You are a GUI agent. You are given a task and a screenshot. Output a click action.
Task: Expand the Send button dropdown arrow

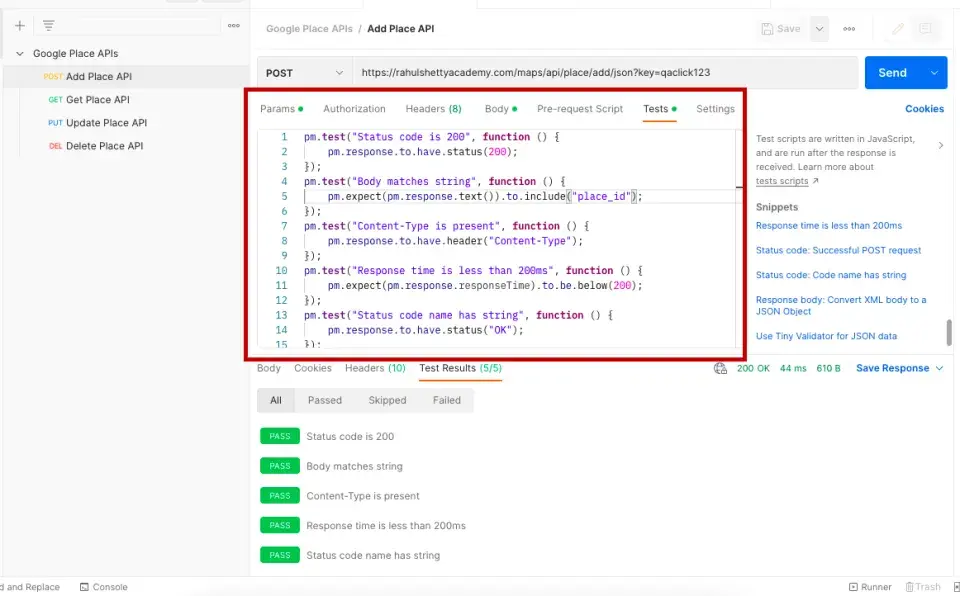pyautogui.click(x=934, y=73)
